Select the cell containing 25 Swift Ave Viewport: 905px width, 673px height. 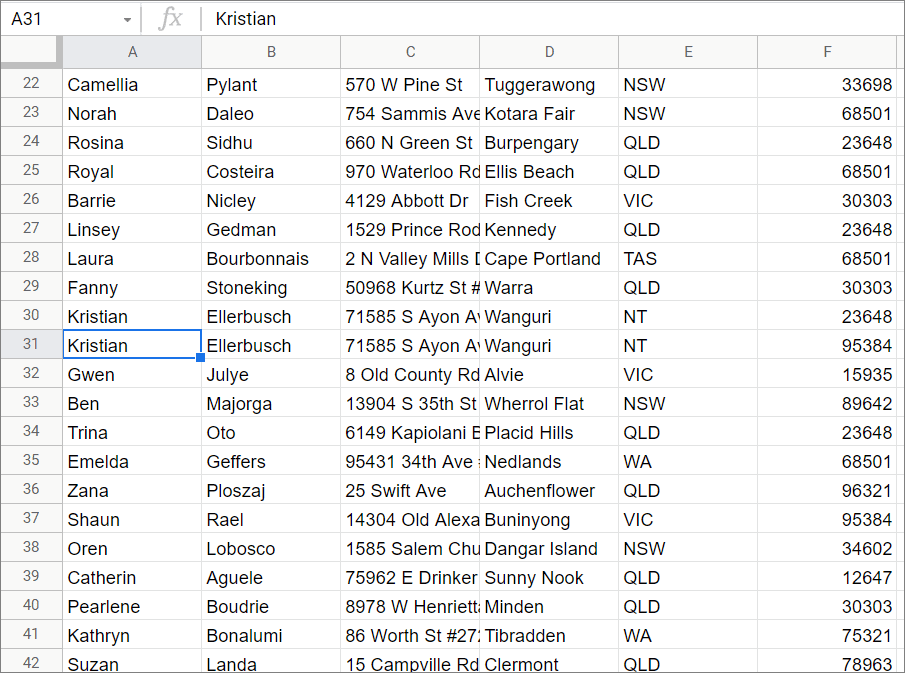click(410, 490)
